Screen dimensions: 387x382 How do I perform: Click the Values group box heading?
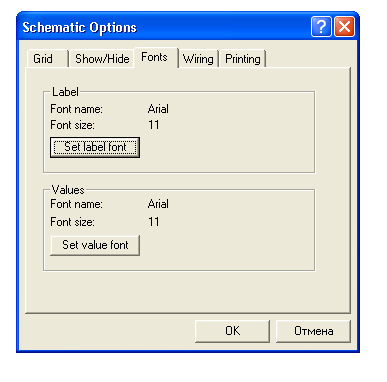click(68, 190)
